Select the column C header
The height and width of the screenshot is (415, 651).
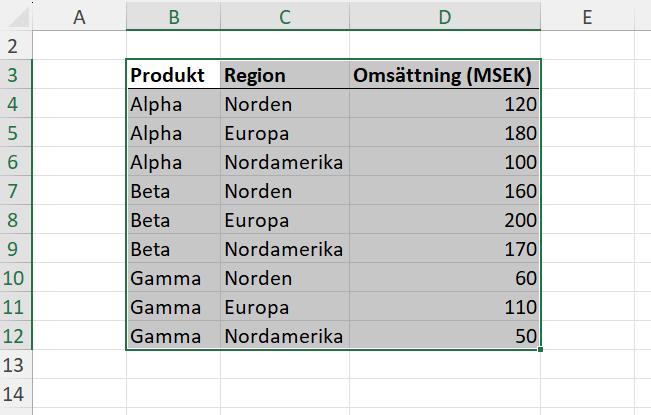285,16
